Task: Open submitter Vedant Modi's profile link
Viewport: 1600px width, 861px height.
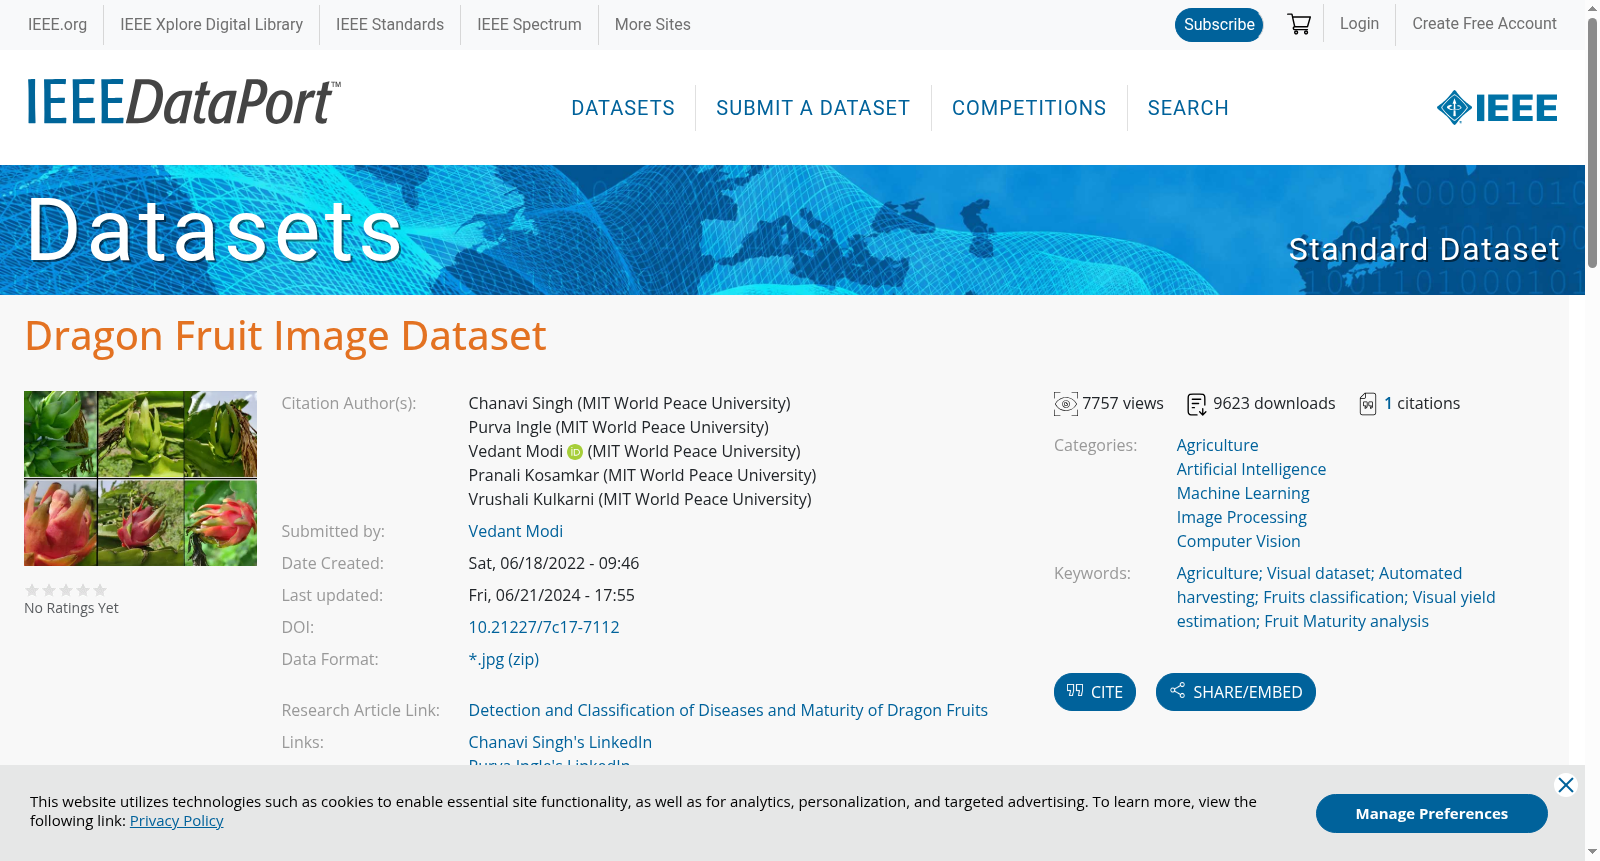Action: click(x=516, y=532)
